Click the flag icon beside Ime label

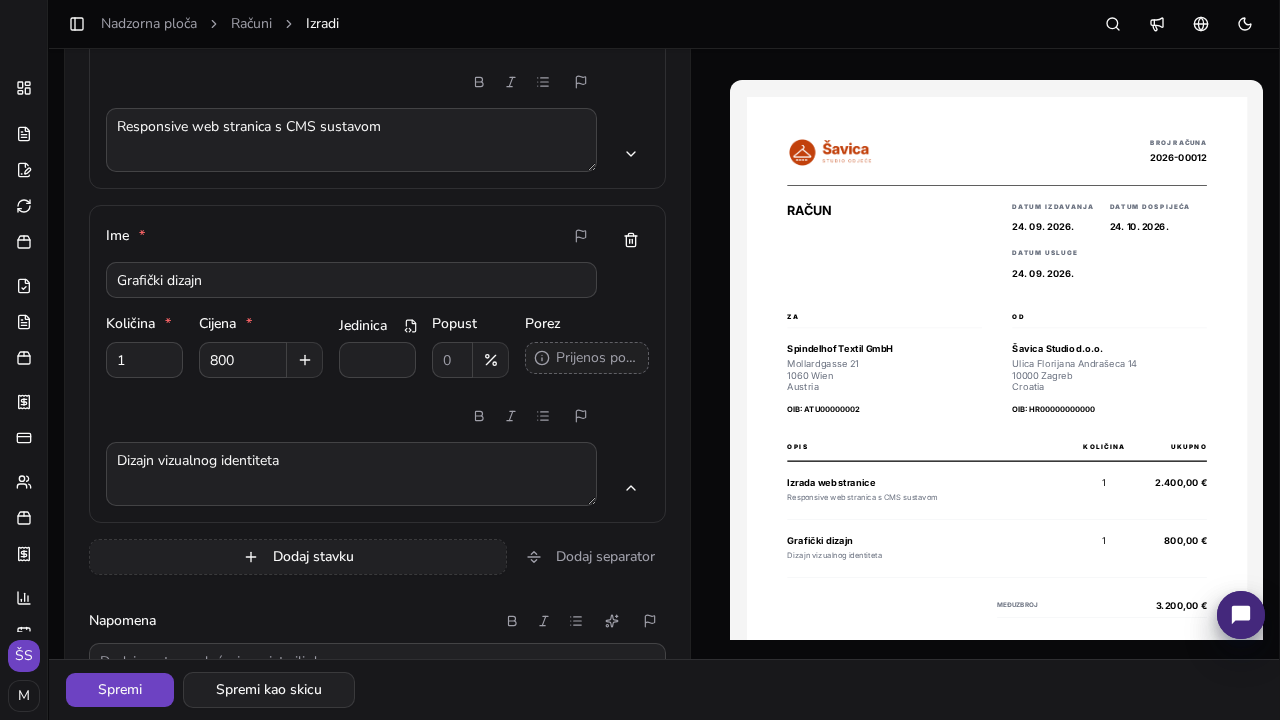[581, 236]
